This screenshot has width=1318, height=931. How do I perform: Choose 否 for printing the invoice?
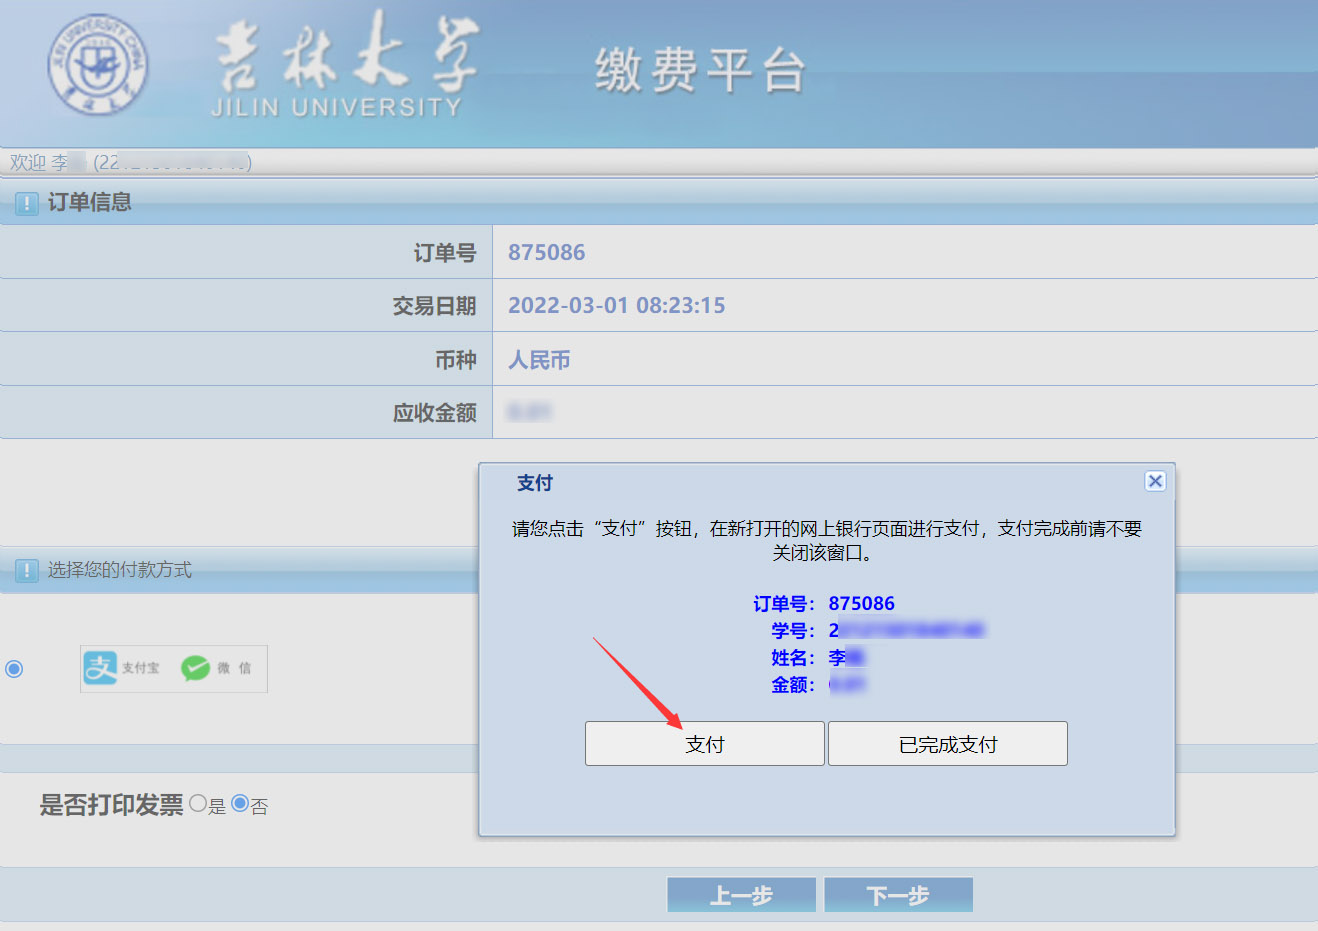pyautogui.click(x=240, y=803)
